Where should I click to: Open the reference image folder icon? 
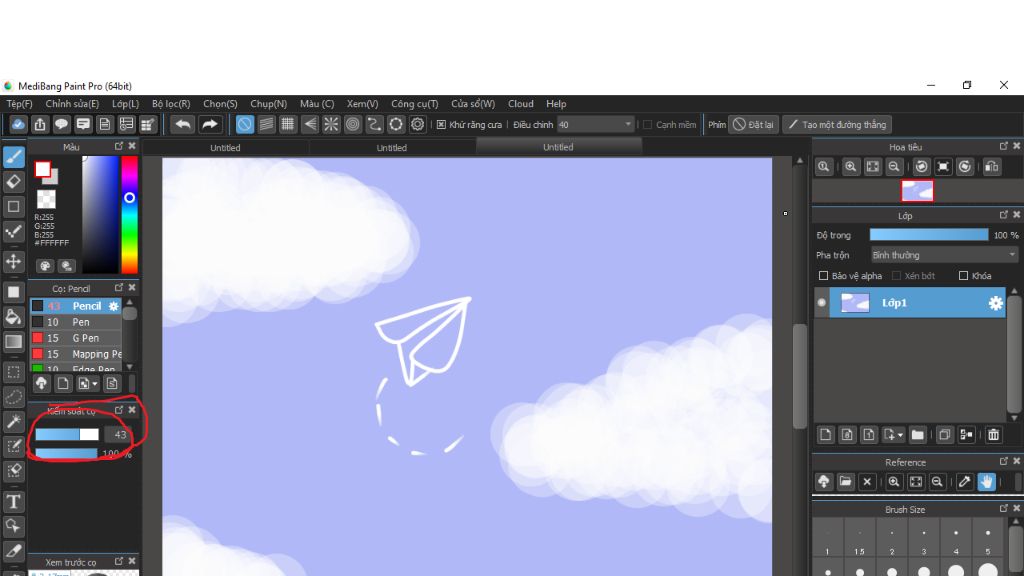(x=845, y=482)
